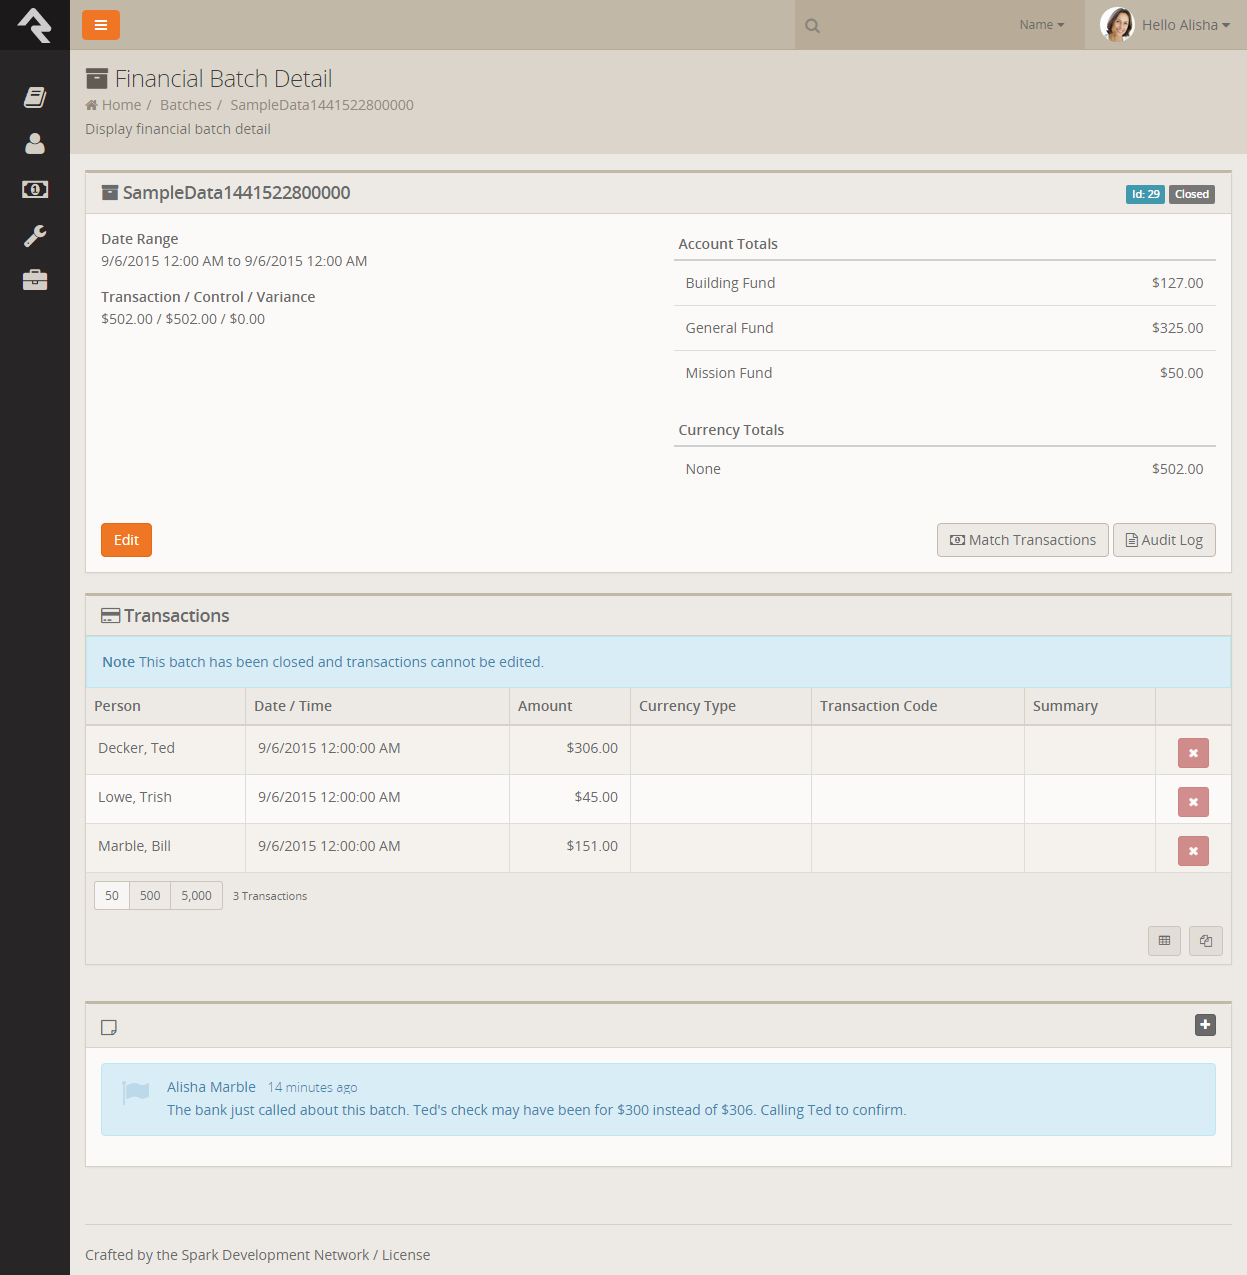Screen dimensions: 1247x1275
Task: Open the Marble, Bill transaction row
Action: [x=658, y=848]
